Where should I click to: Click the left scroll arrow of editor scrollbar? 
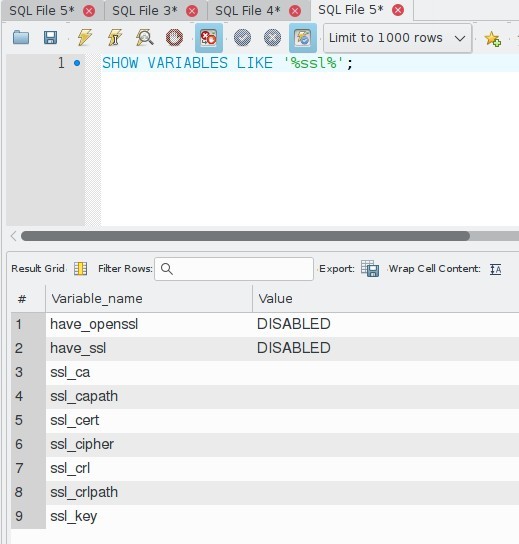point(14,236)
